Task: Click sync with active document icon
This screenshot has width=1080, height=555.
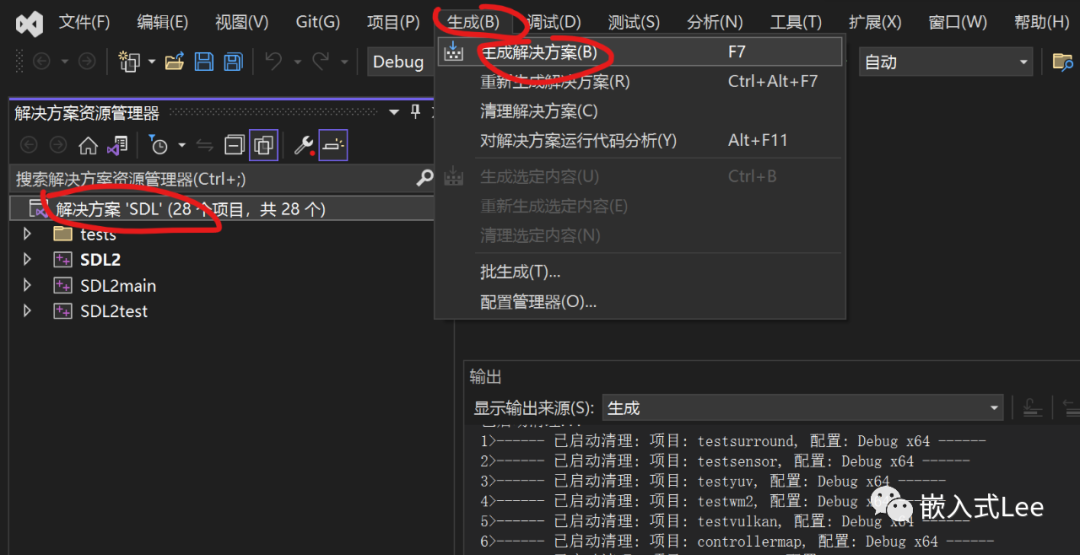Action: pyautogui.click(x=205, y=145)
